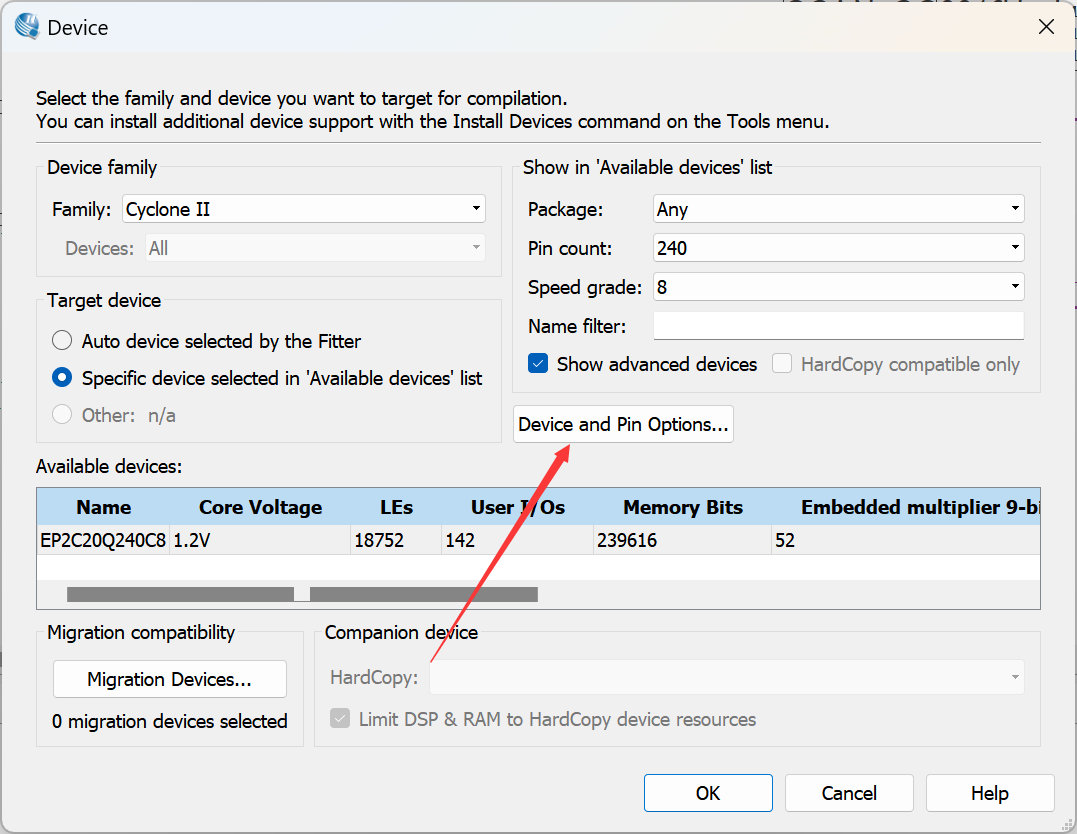
Task: Open the Speed grade dropdown showing 8
Action: pos(838,287)
